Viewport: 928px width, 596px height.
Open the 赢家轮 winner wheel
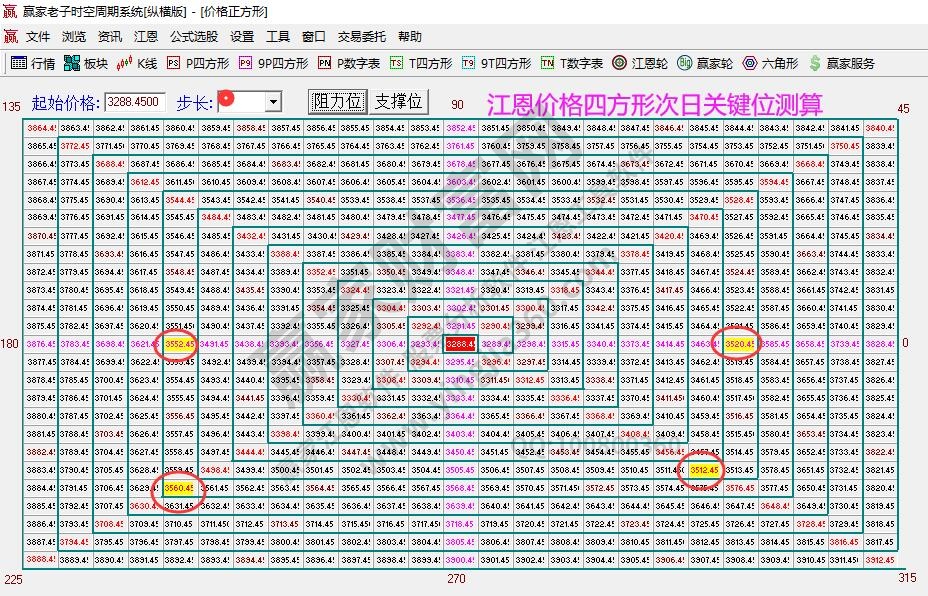pos(700,62)
